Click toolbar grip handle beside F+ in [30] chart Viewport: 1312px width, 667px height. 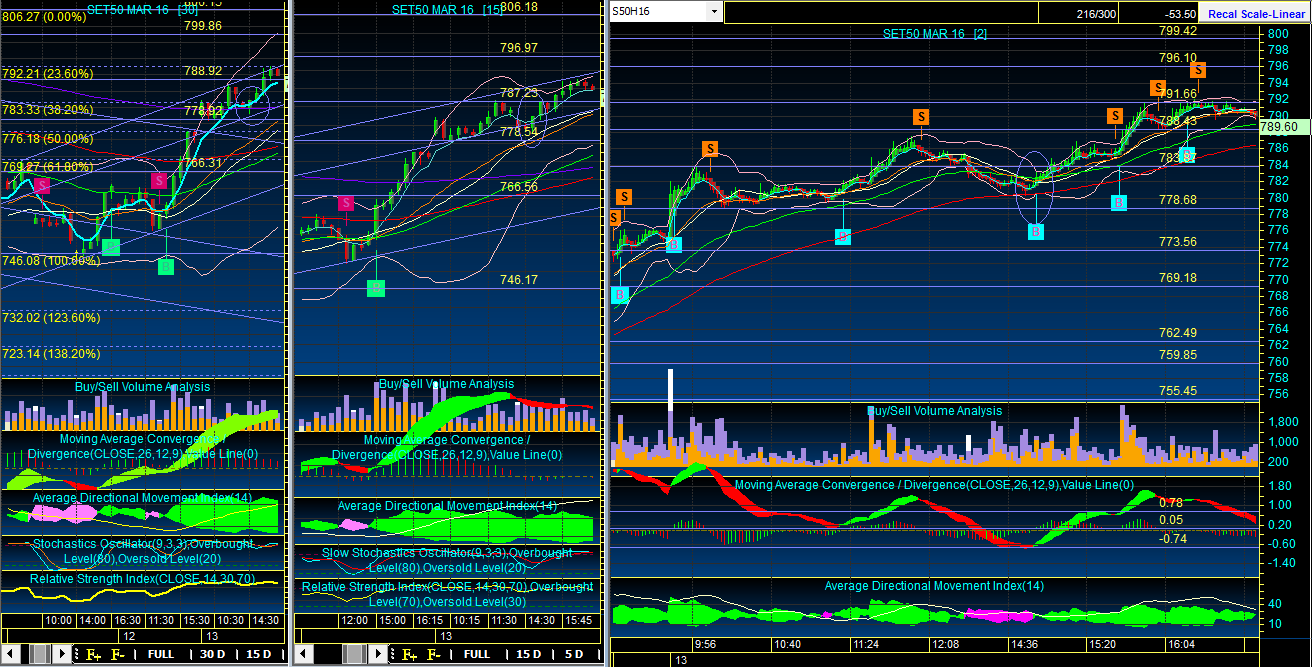click(77, 654)
